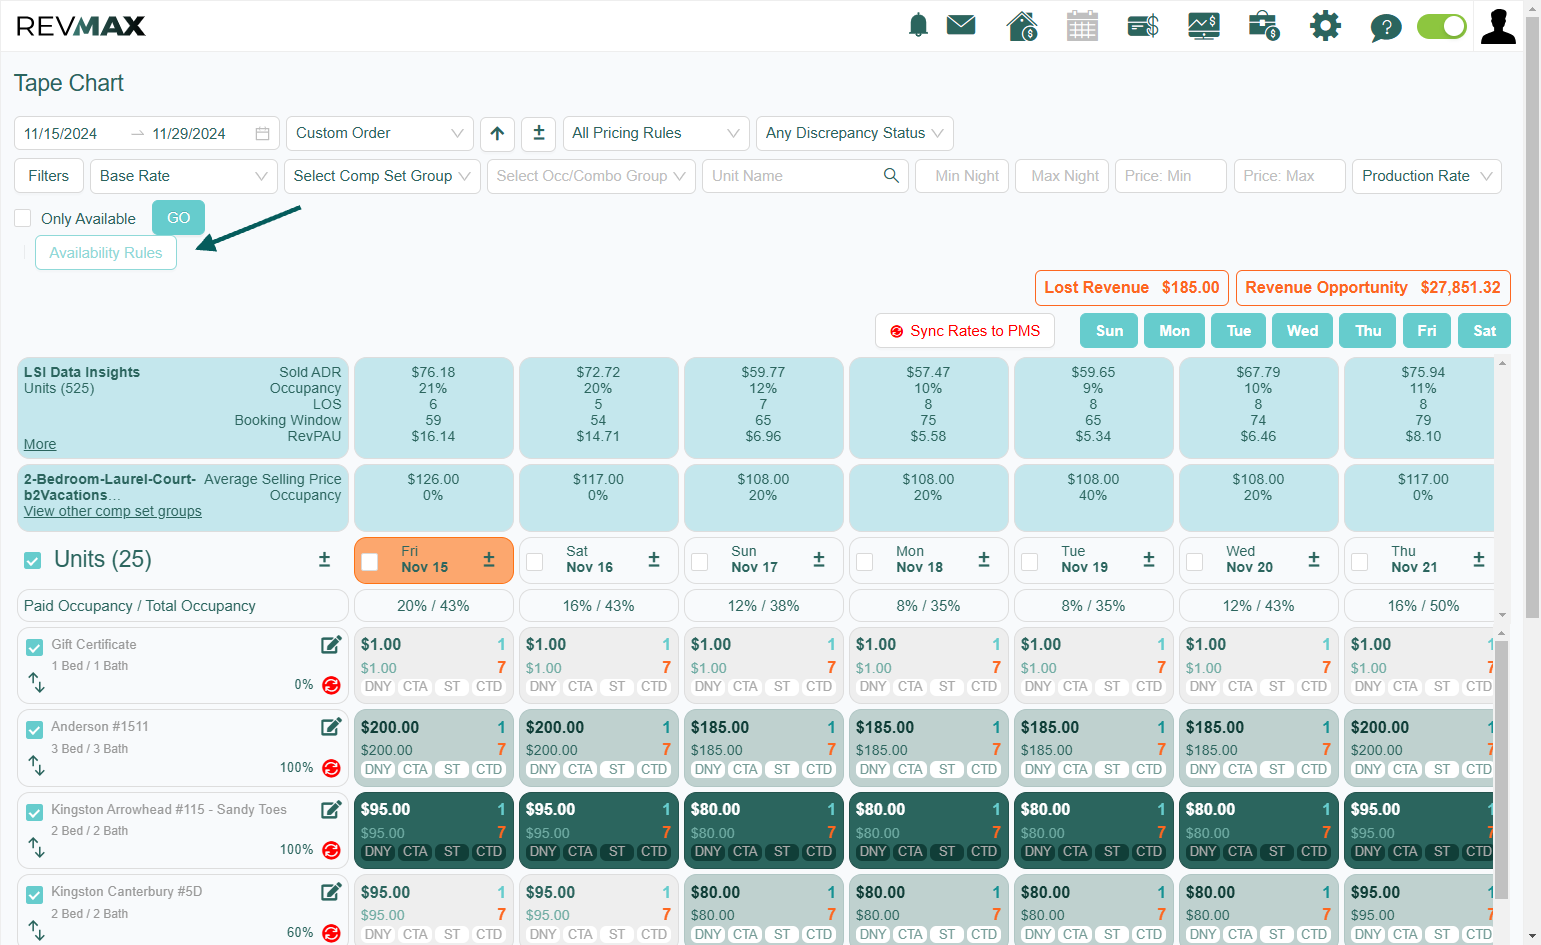The height and width of the screenshot is (945, 1541).
Task: Open the house pricing icon
Action: 1022,26
